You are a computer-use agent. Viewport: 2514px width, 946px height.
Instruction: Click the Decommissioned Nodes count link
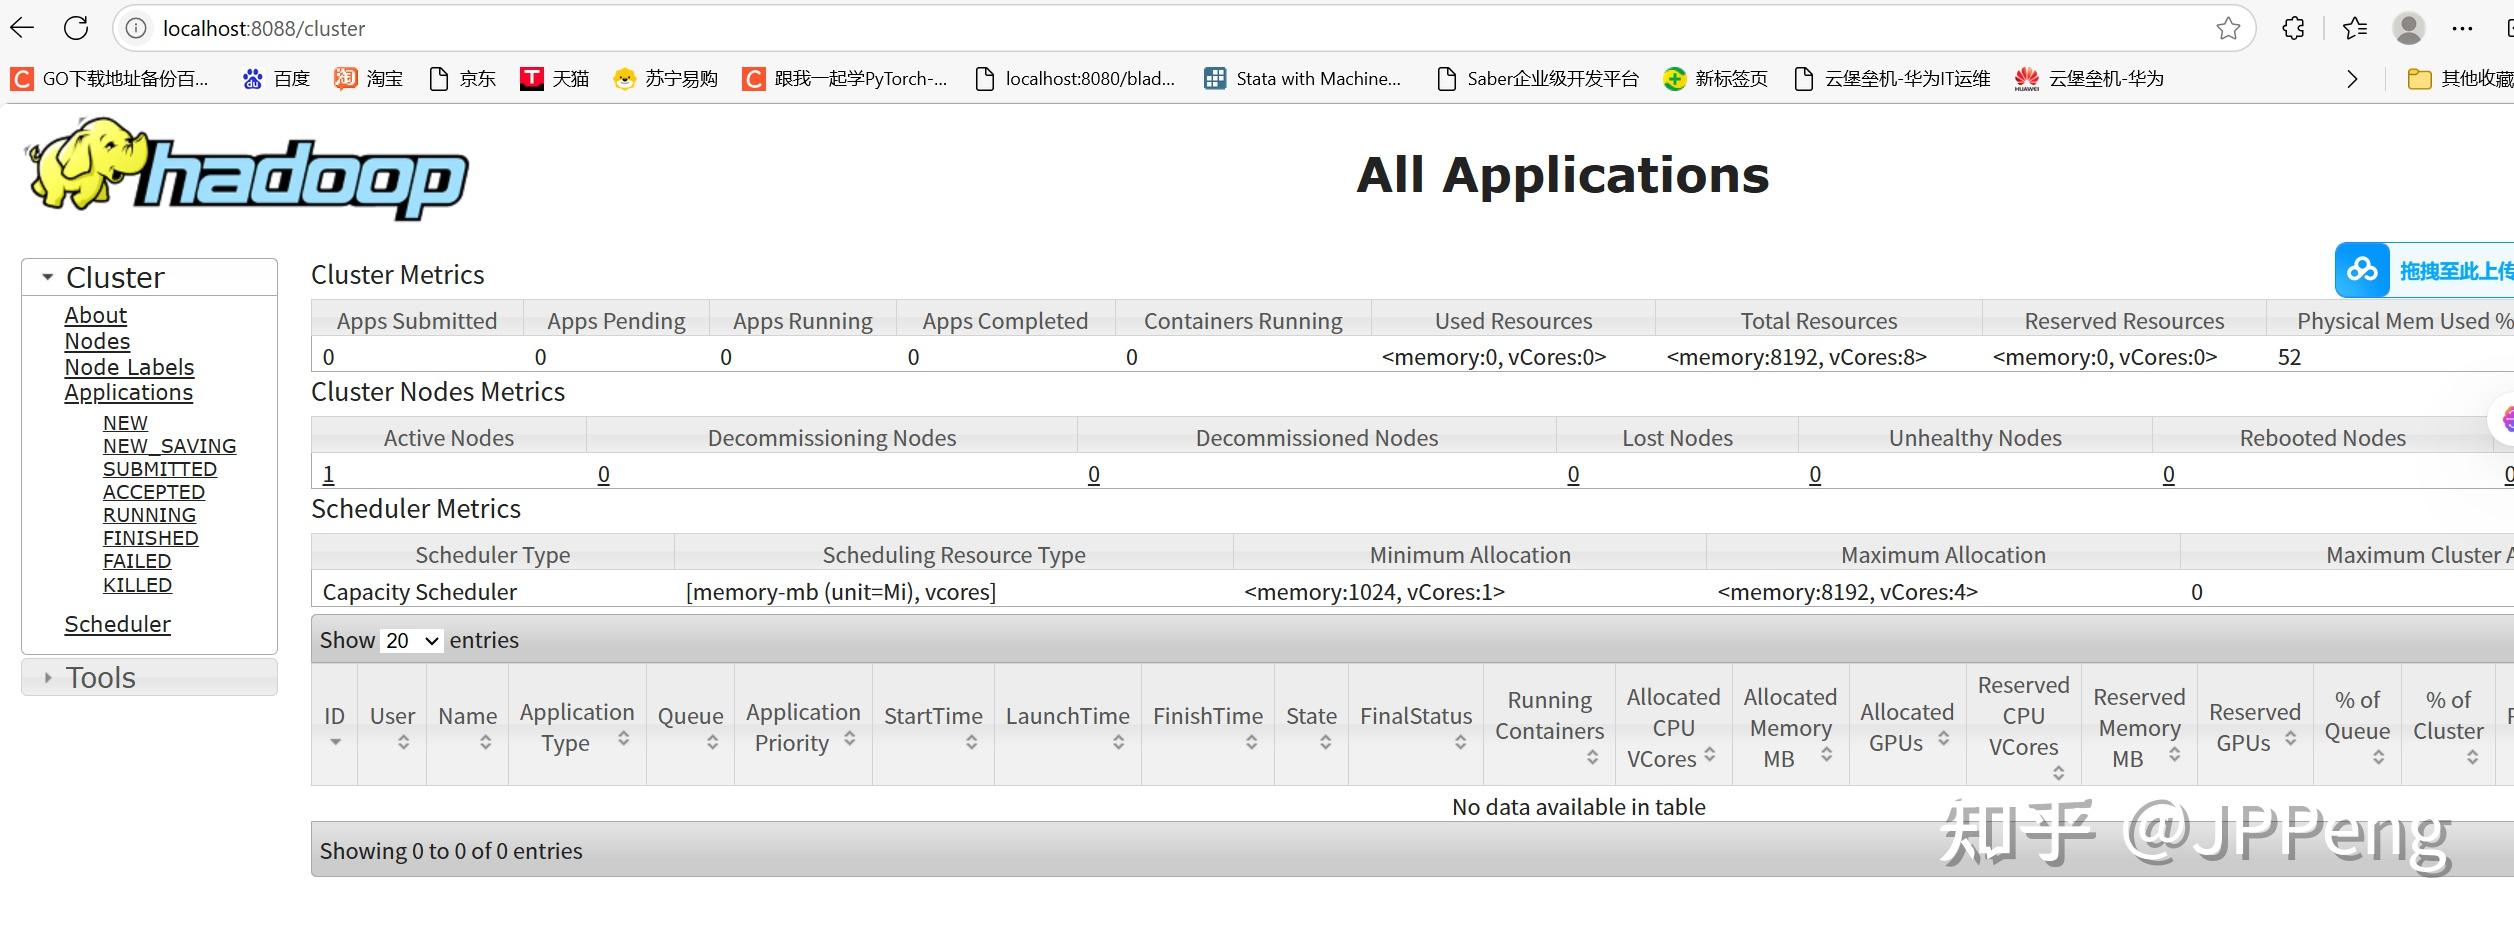1093,474
